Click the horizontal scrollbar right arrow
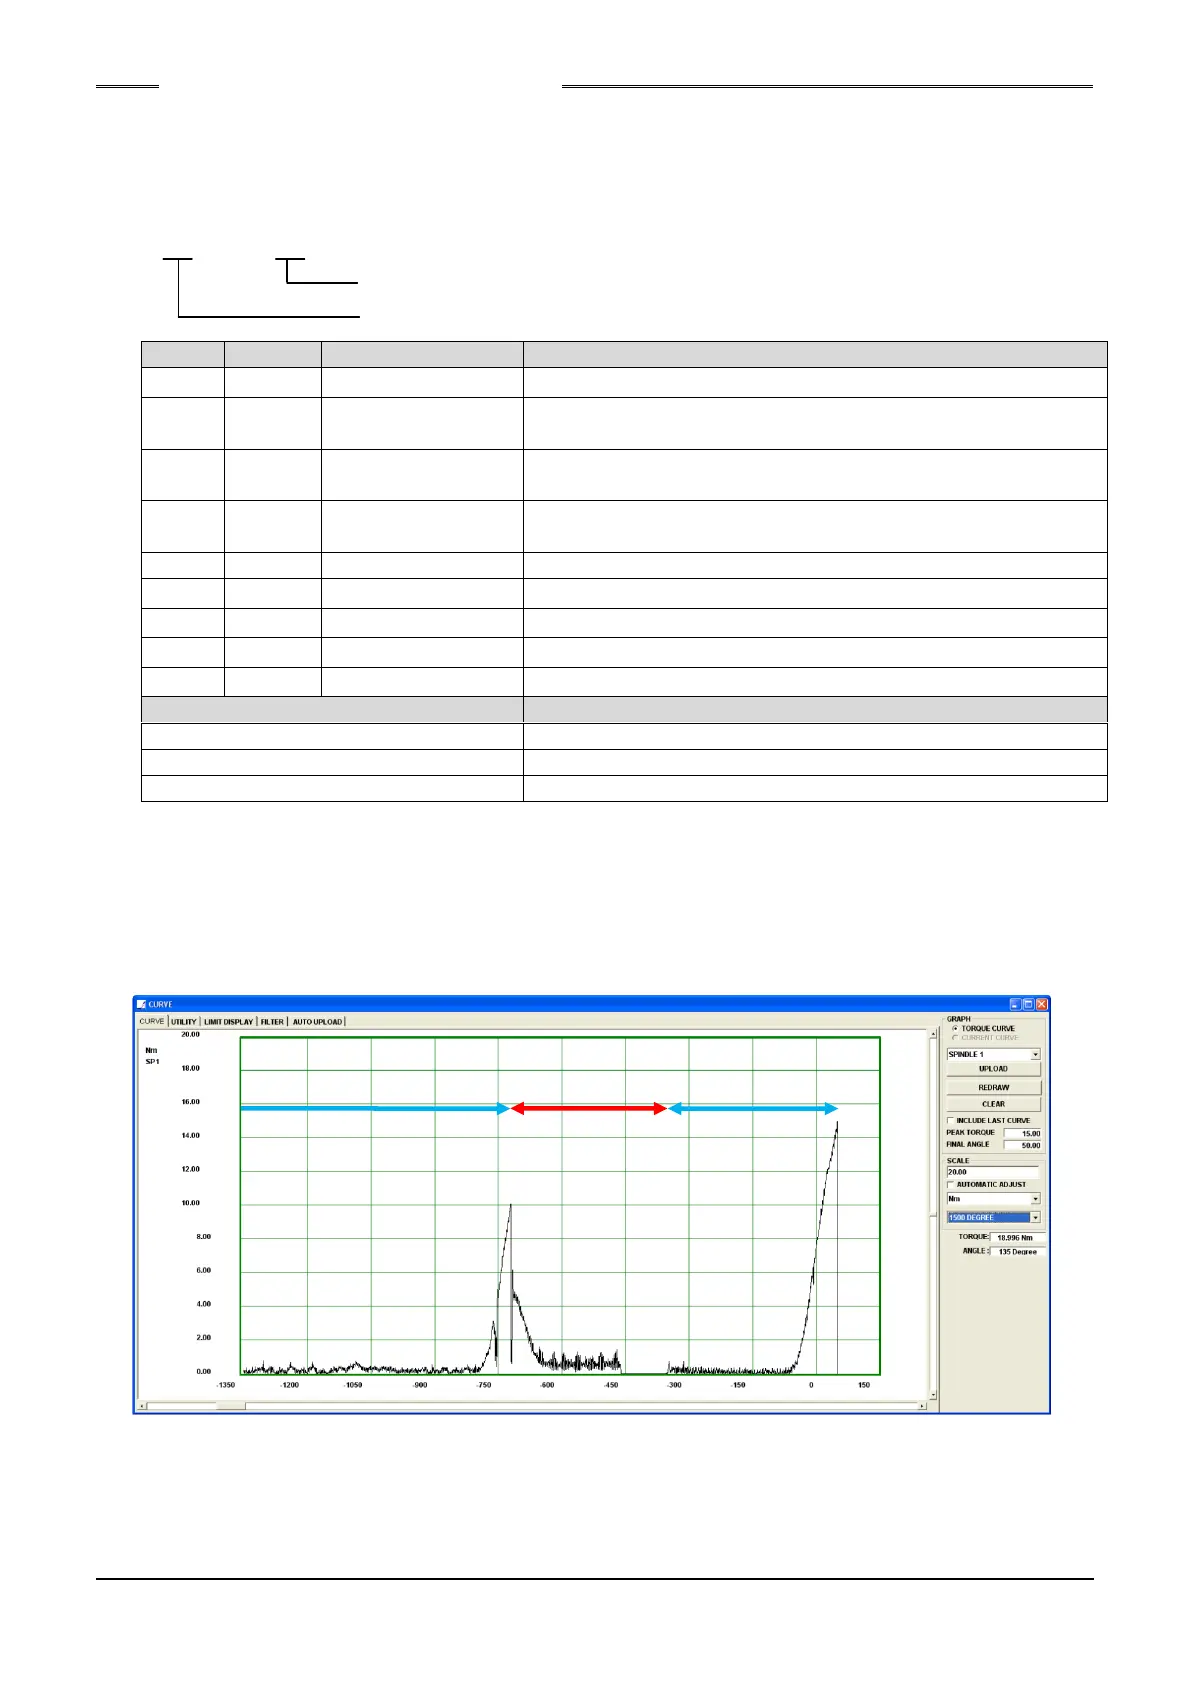1191x1684 pixels. tap(923, 1406)
